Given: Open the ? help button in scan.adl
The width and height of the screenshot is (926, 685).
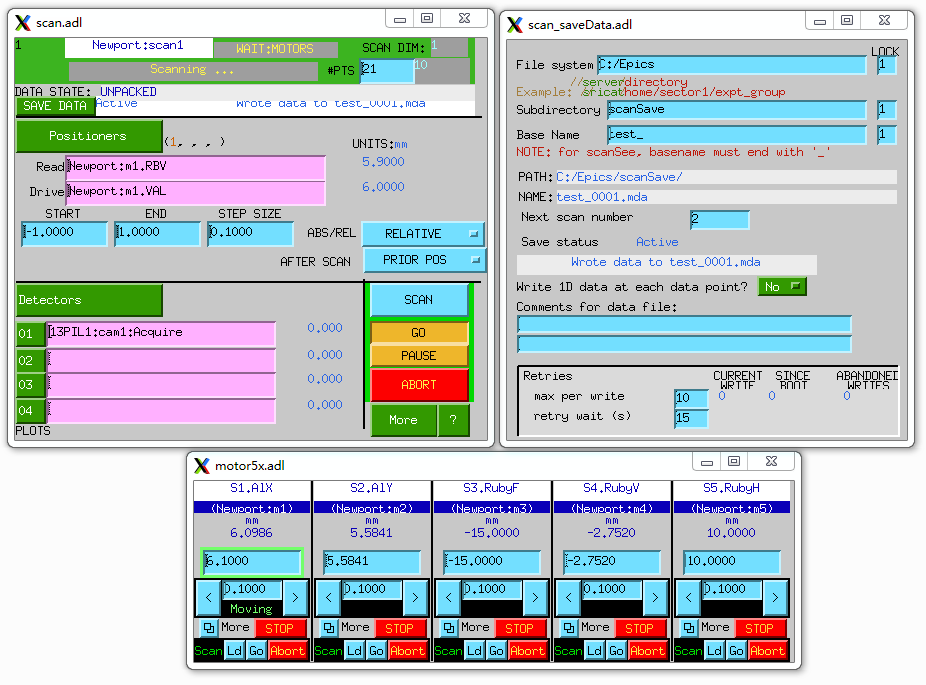Looking at the screenshot, I should 453,420.
